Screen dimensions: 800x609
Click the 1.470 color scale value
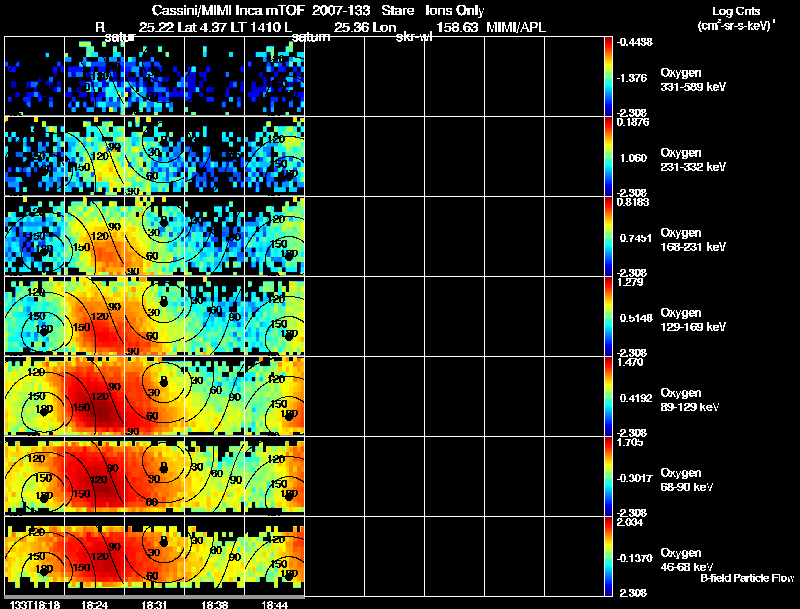[630, 363]
